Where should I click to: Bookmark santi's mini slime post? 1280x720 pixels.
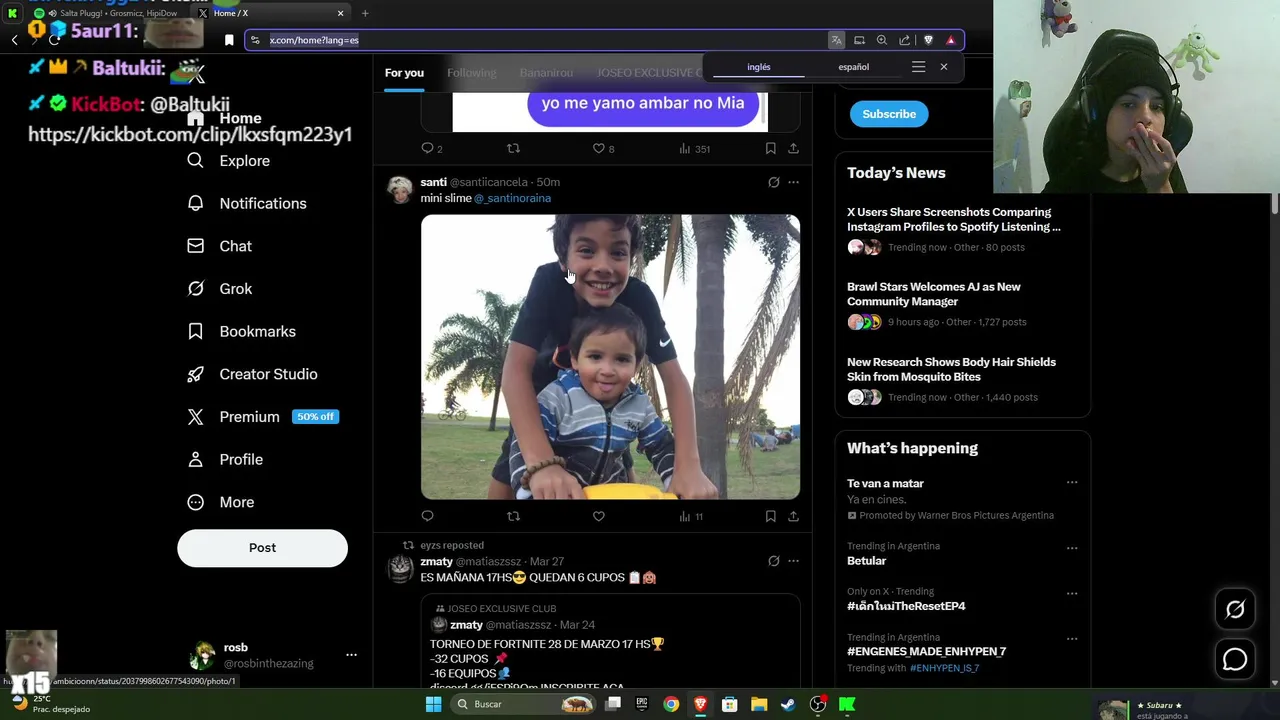[x=770, y=516]
